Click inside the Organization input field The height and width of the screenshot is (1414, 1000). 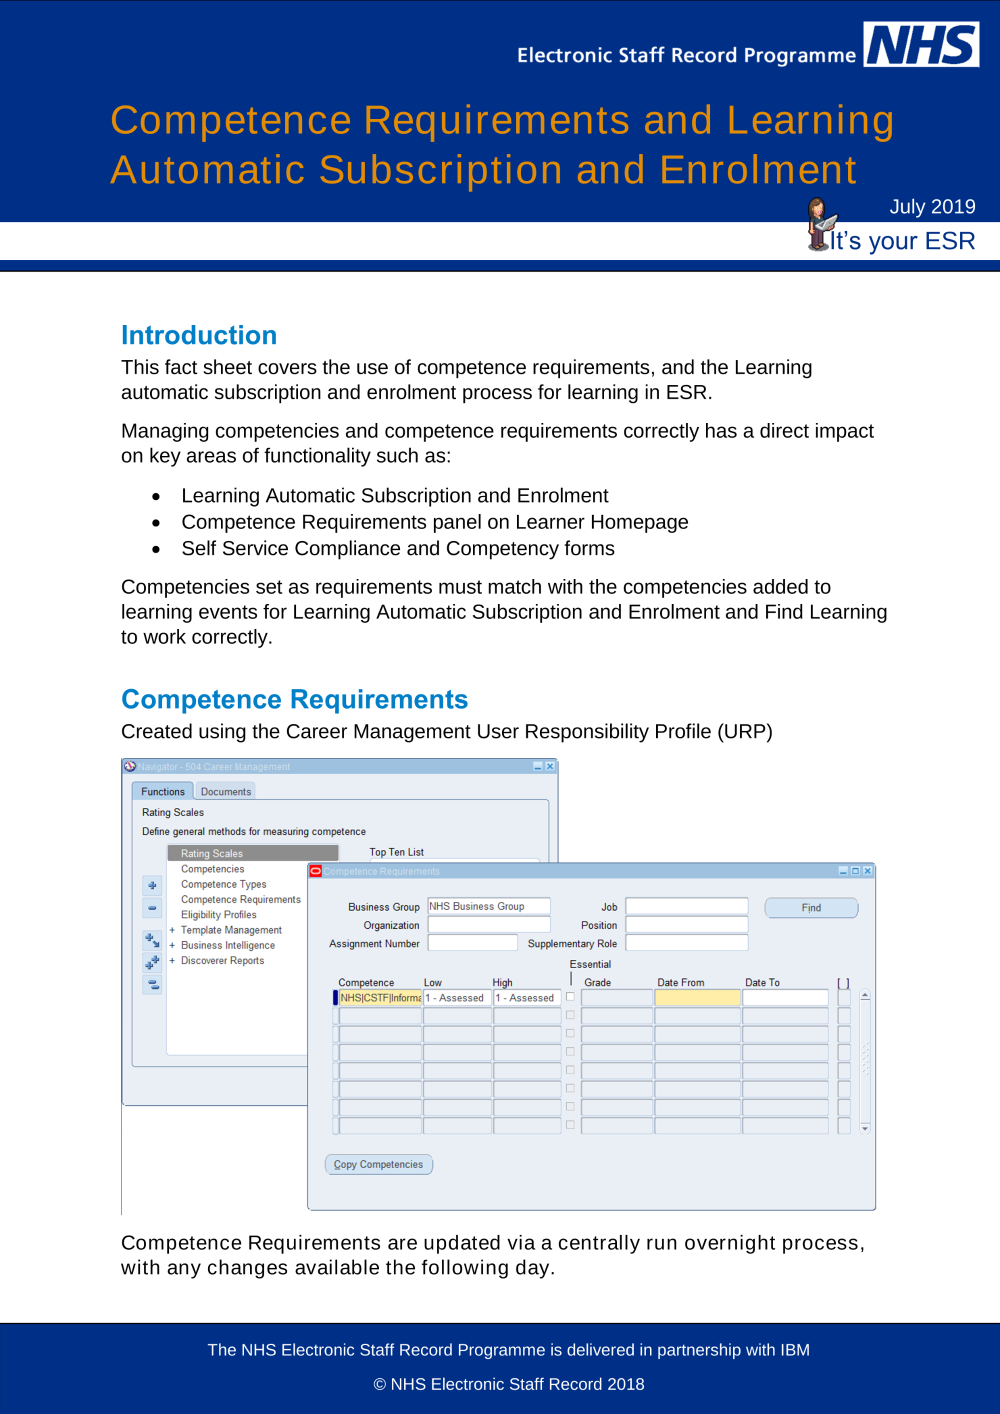coord(488,925)
